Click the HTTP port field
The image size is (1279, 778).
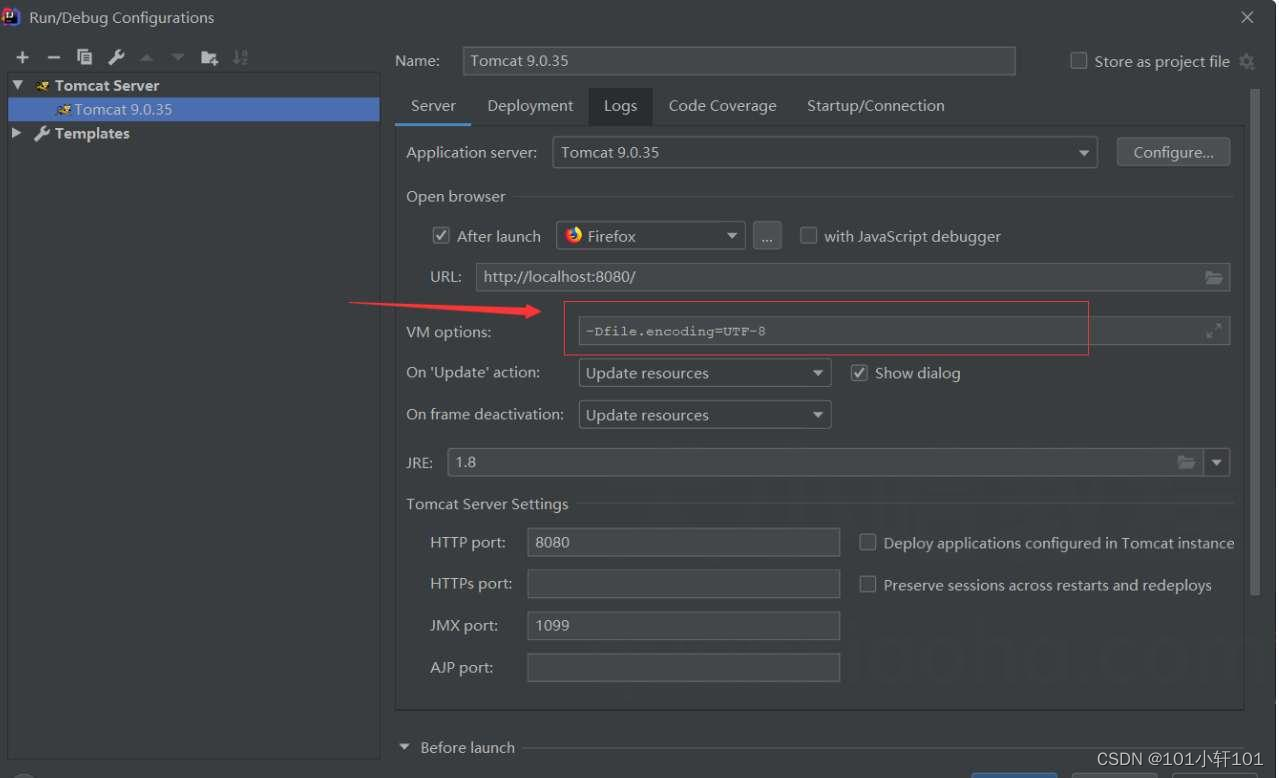(x=683, y=543)
